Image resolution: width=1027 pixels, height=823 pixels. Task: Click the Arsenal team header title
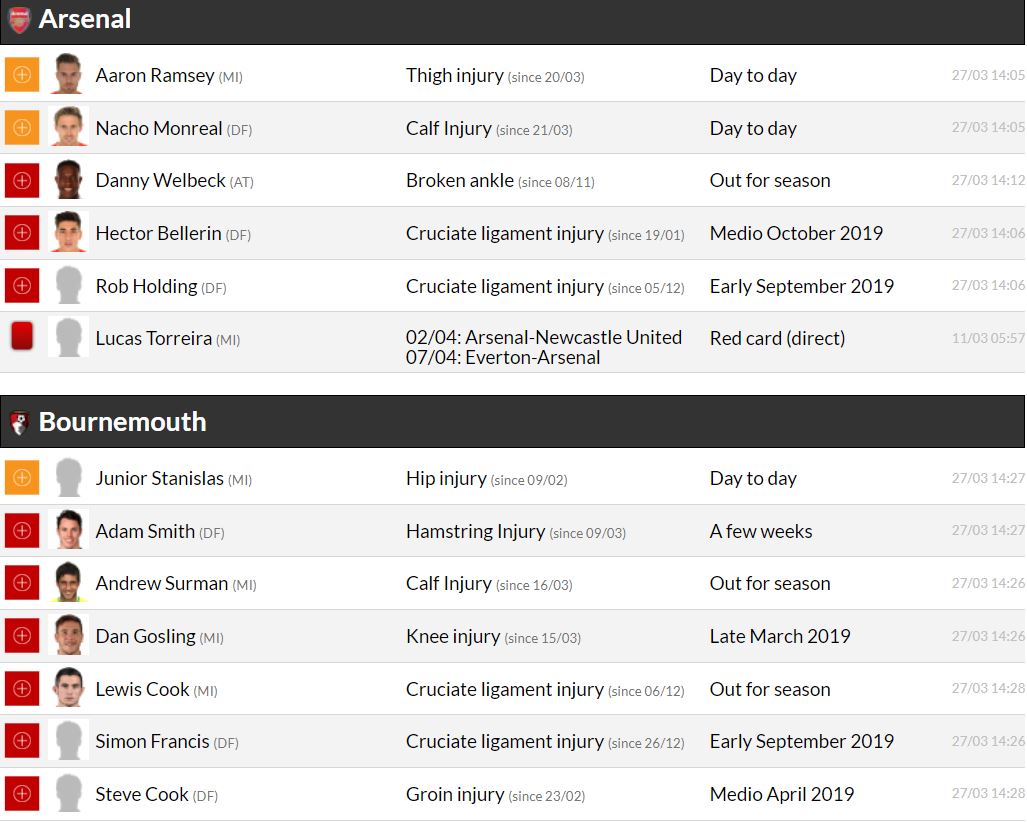85,20
